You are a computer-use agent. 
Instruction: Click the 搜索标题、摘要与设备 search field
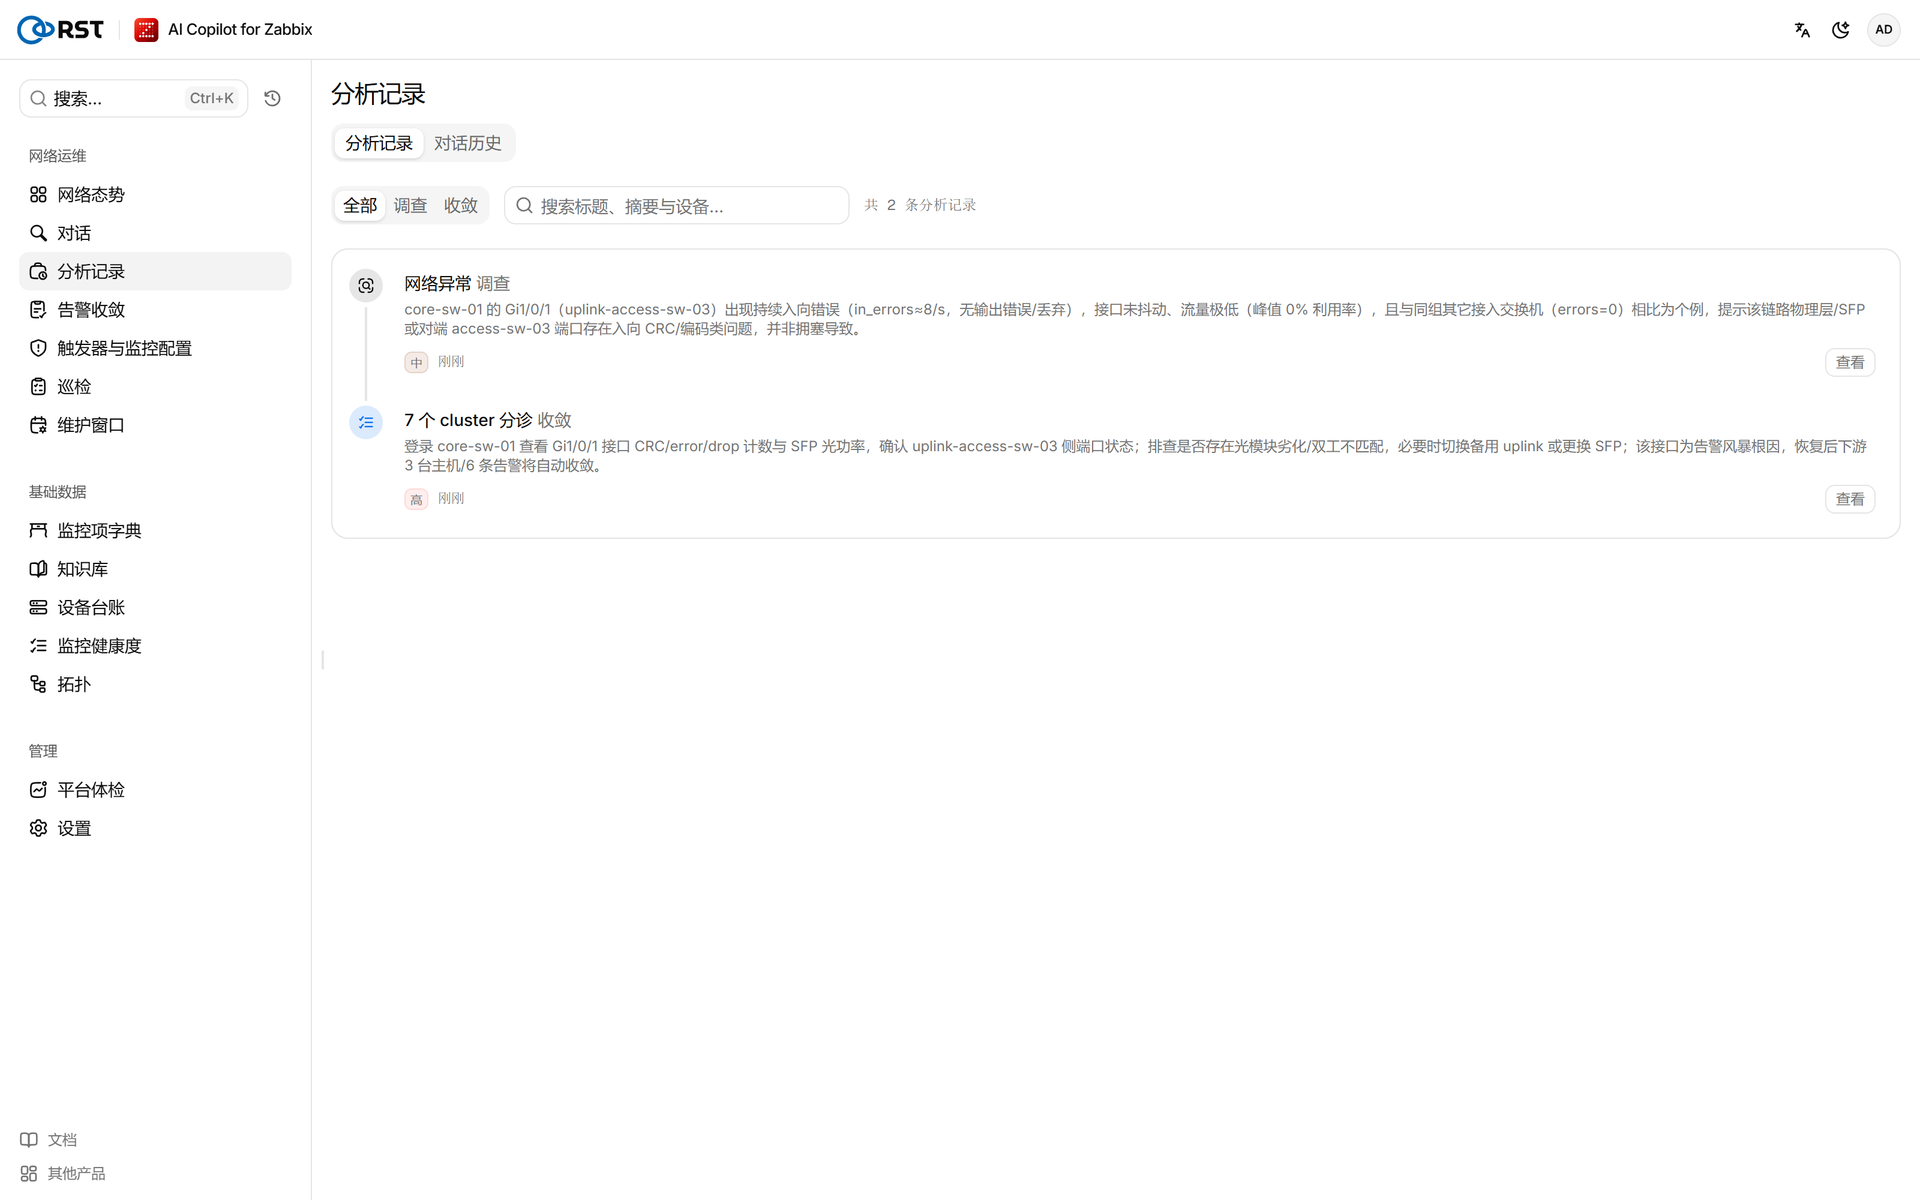[x=677, y=205]
